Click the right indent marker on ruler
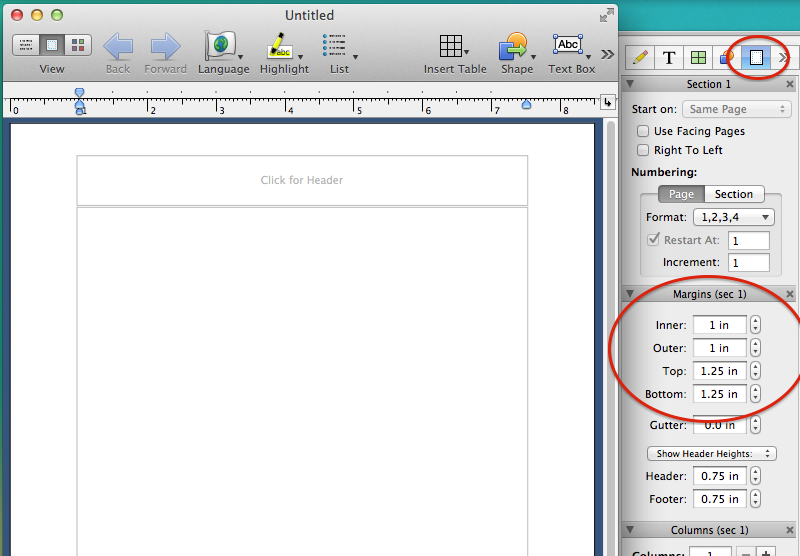 click(527, 105)
